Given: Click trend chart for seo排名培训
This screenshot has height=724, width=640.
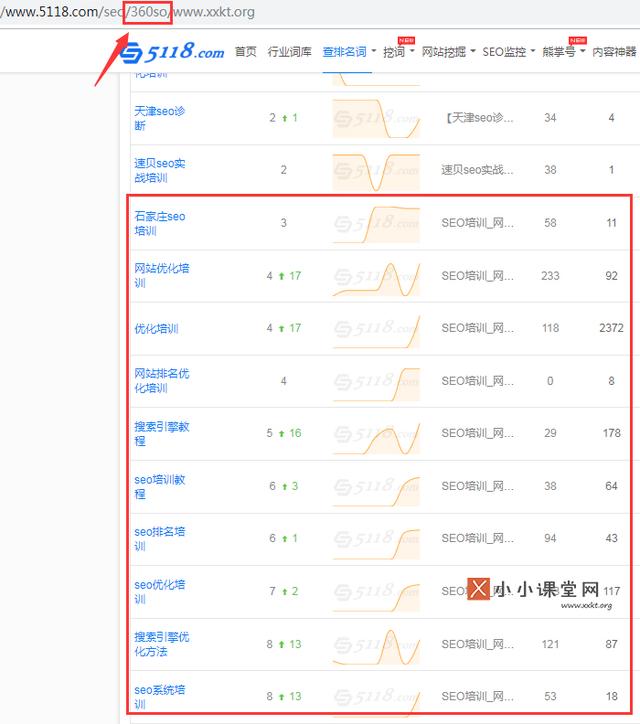Looking at the screenshot, I should (x=376, y=543).
